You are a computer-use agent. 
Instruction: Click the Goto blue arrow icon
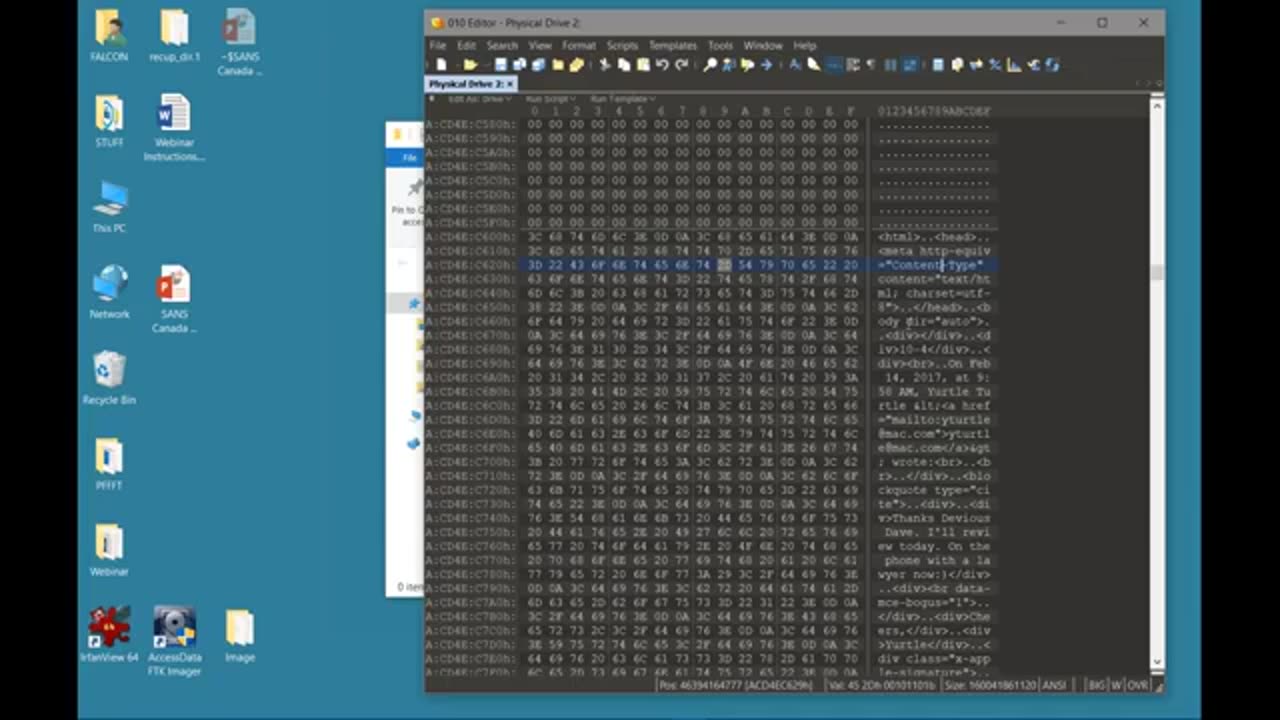coord(767,65)
